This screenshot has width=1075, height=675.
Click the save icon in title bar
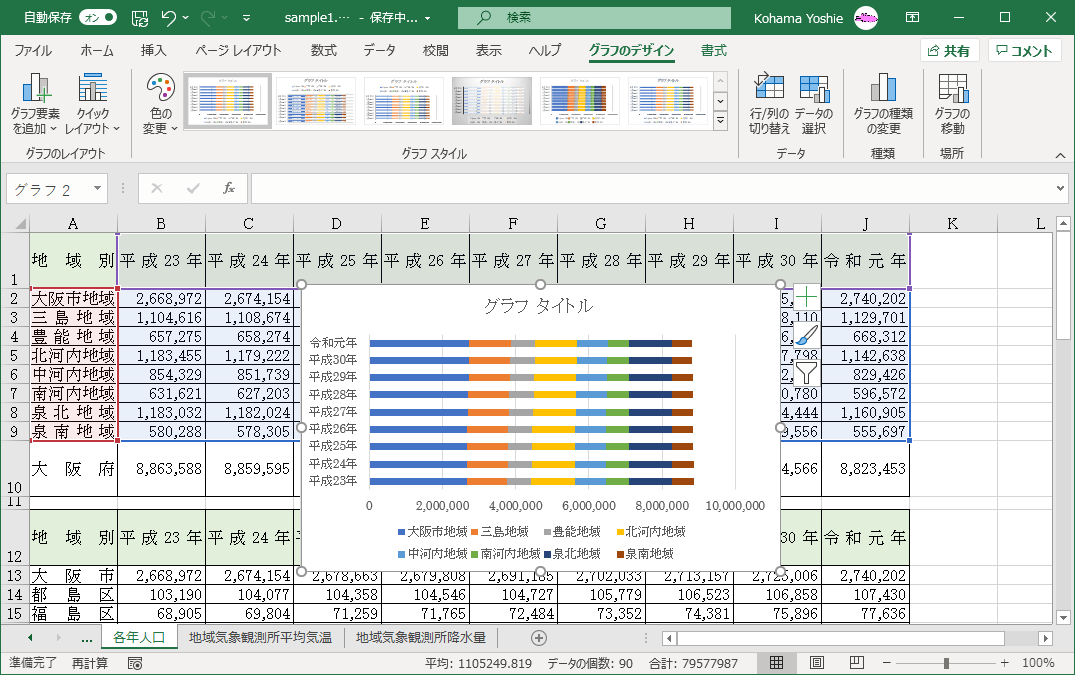click(139, 18)
